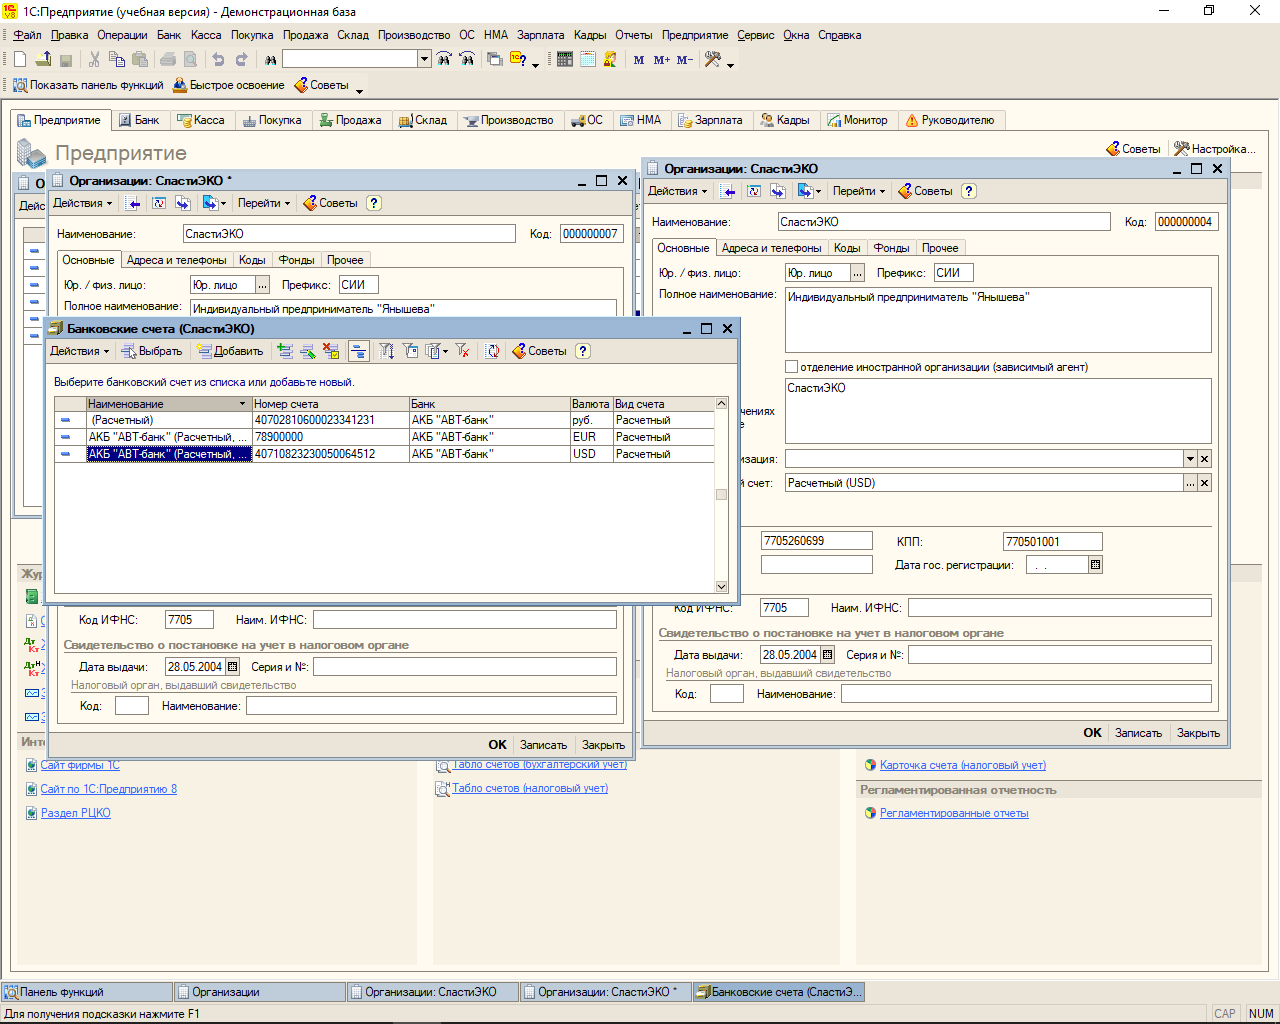
Task: Click Выбрать button in Банковские счета
Action: [x=153, y=351]
